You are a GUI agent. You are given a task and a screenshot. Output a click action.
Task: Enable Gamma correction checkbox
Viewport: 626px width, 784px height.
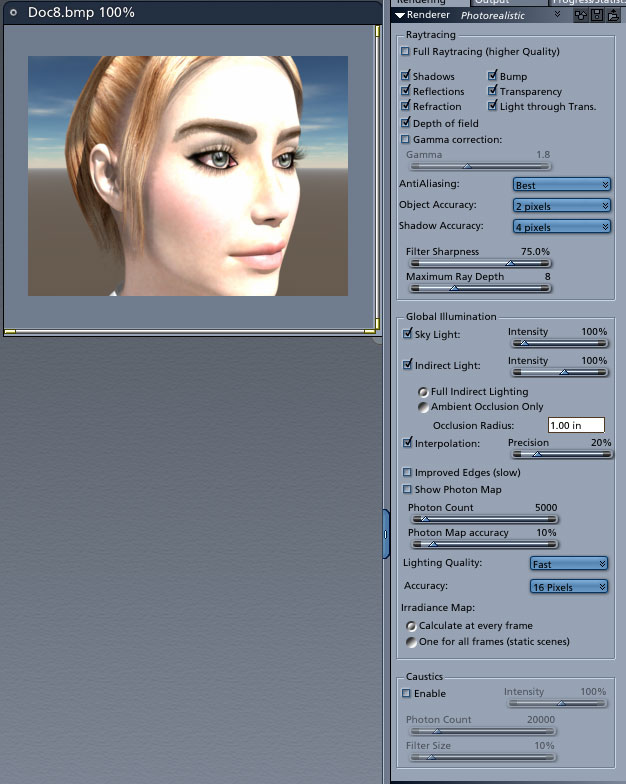(405, 140)
